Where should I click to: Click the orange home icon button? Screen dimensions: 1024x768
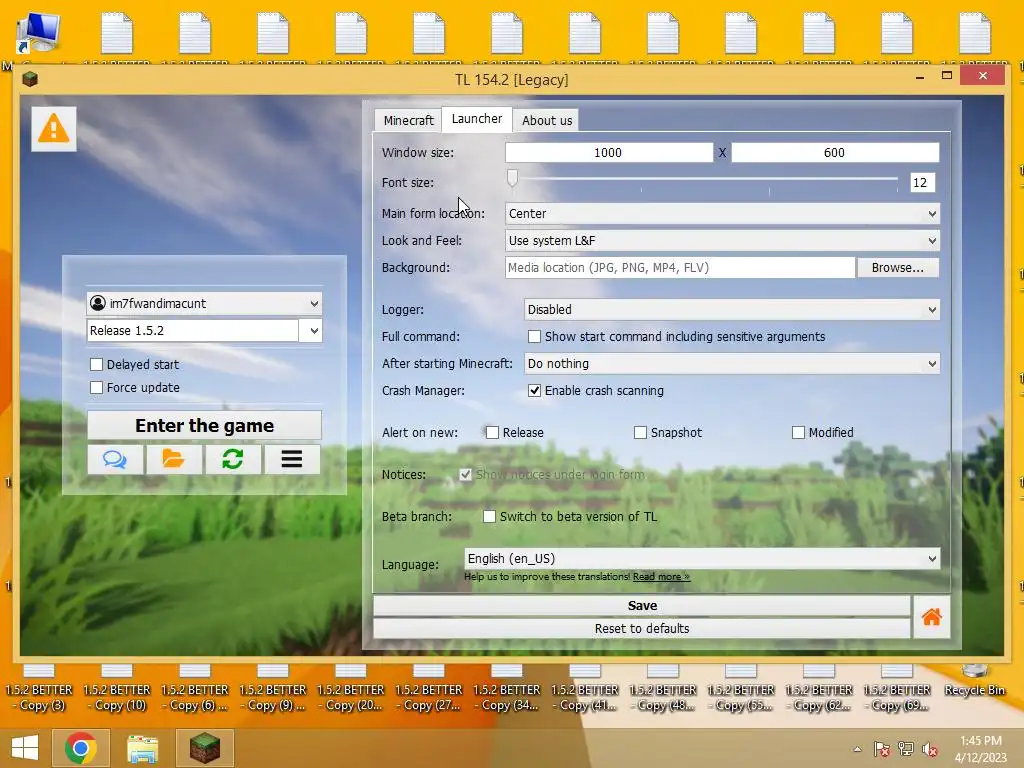(x=931, y=616)
